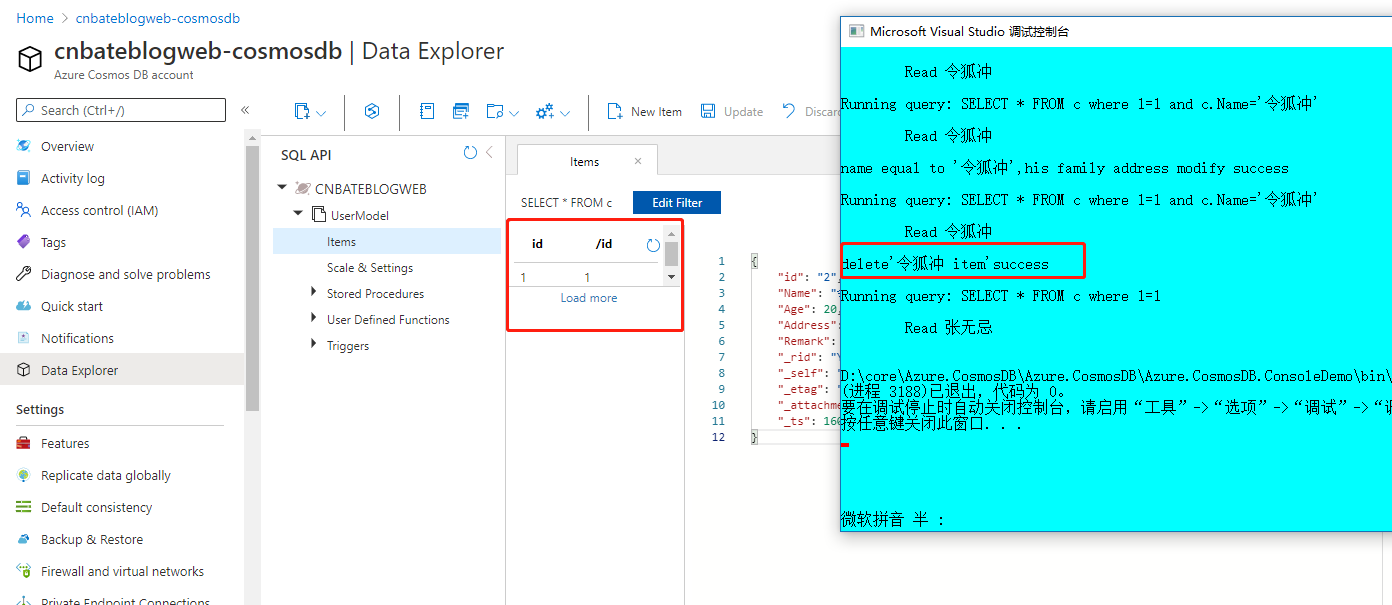Collapse the SQL API tree pane
Image resolution: width=1392 pixels, height=605 pixels.
point(489,153)
